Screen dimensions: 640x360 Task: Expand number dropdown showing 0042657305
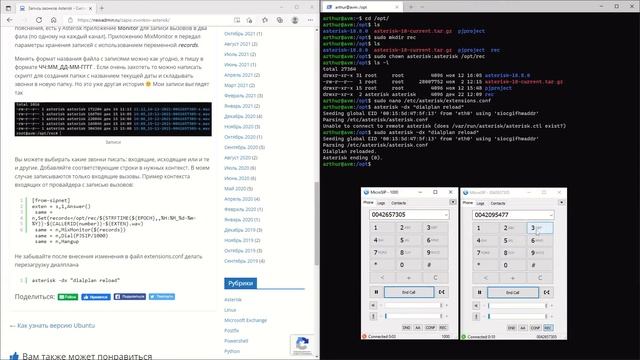coord(445,215)
